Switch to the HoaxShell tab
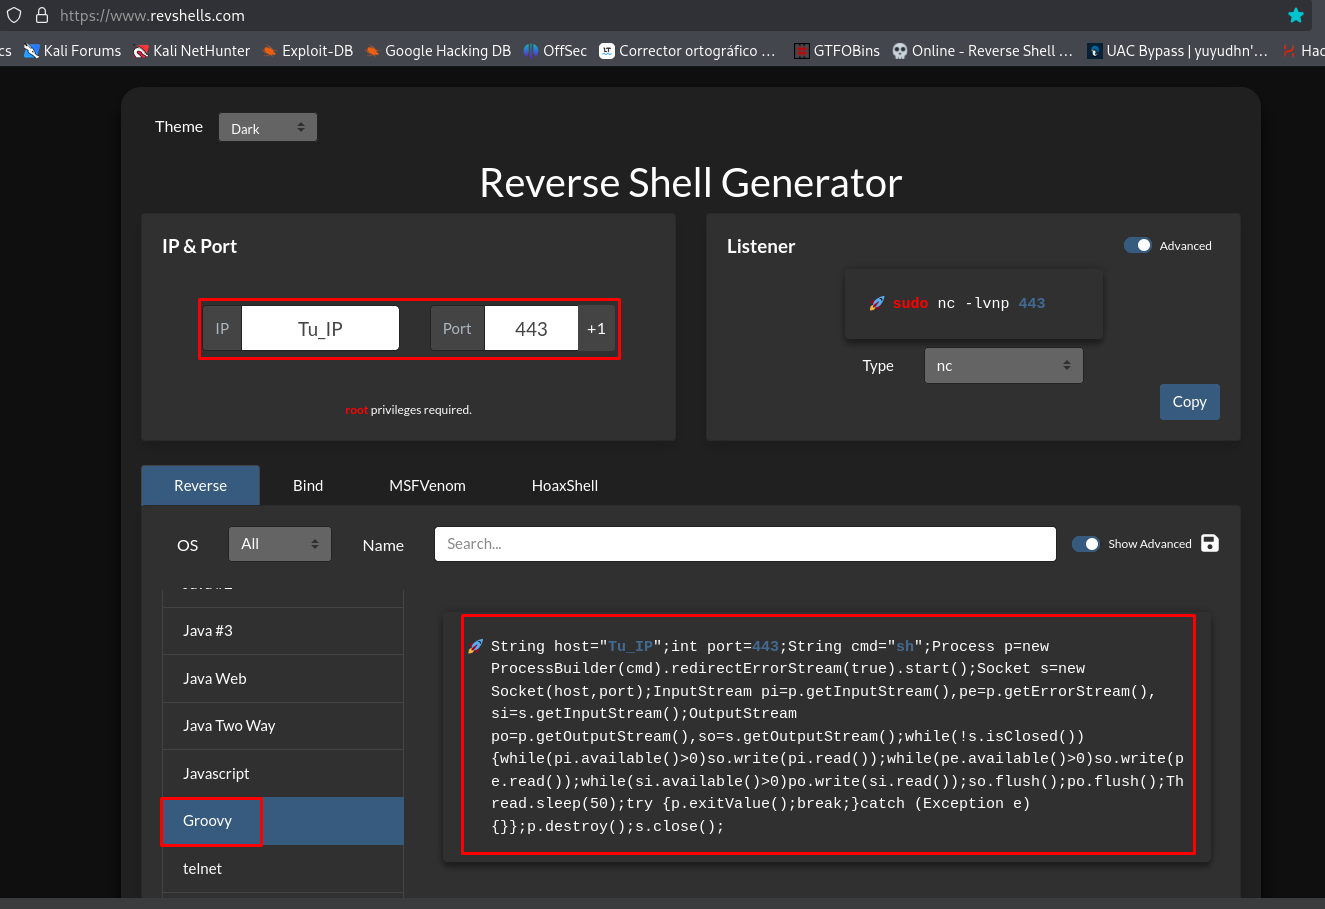The height and width of the screenshot is (909, 1325). (565, 485)
